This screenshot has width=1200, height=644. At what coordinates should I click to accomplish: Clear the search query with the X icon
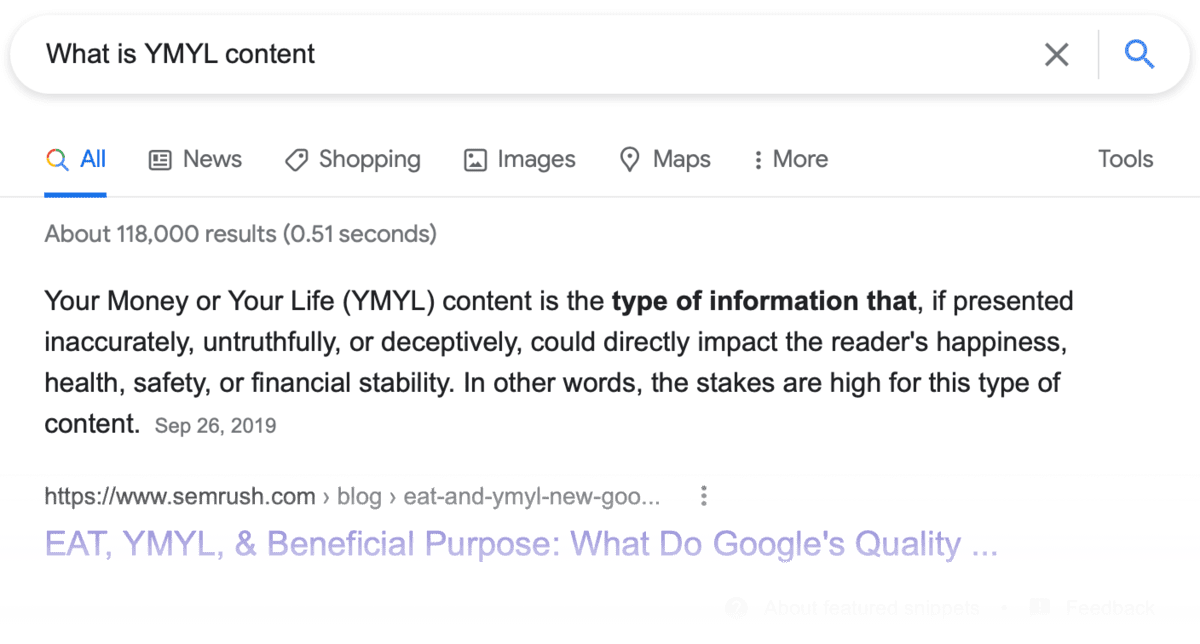(x=1056, y=54)
